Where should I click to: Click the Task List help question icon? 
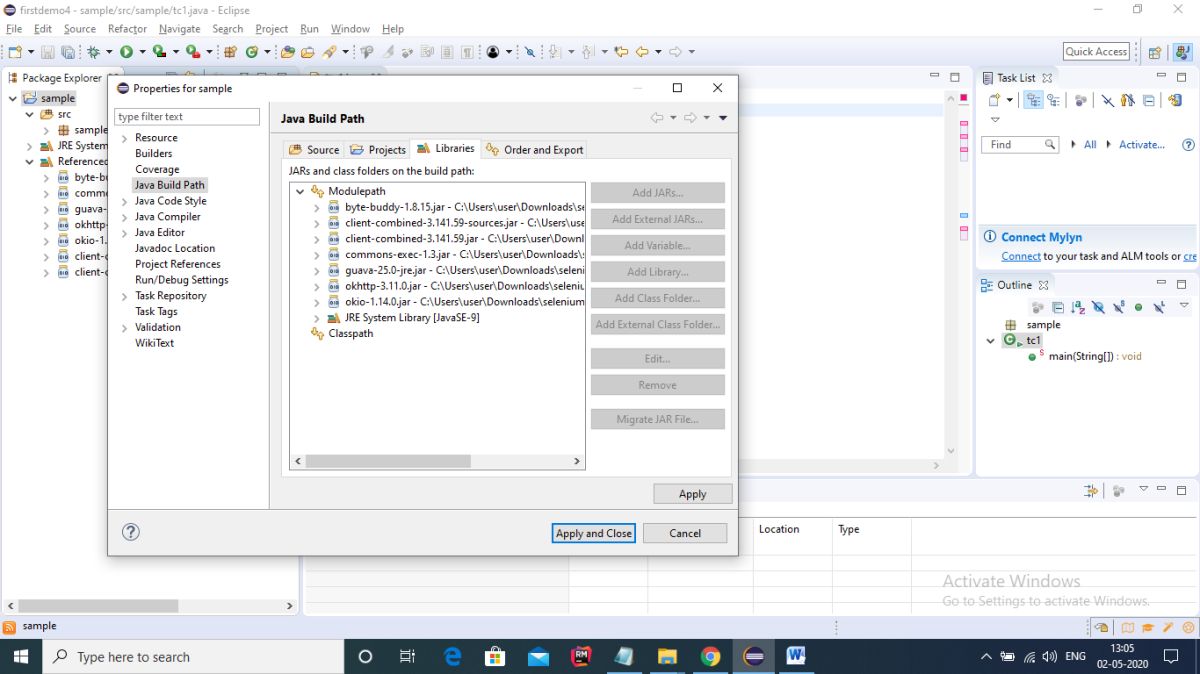(1188, 145)
